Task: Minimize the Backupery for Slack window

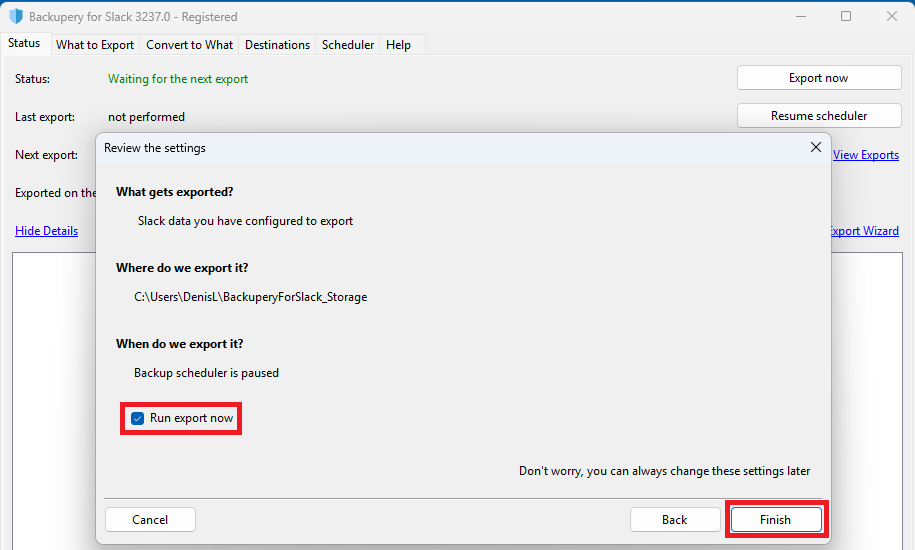Action: 801,16
